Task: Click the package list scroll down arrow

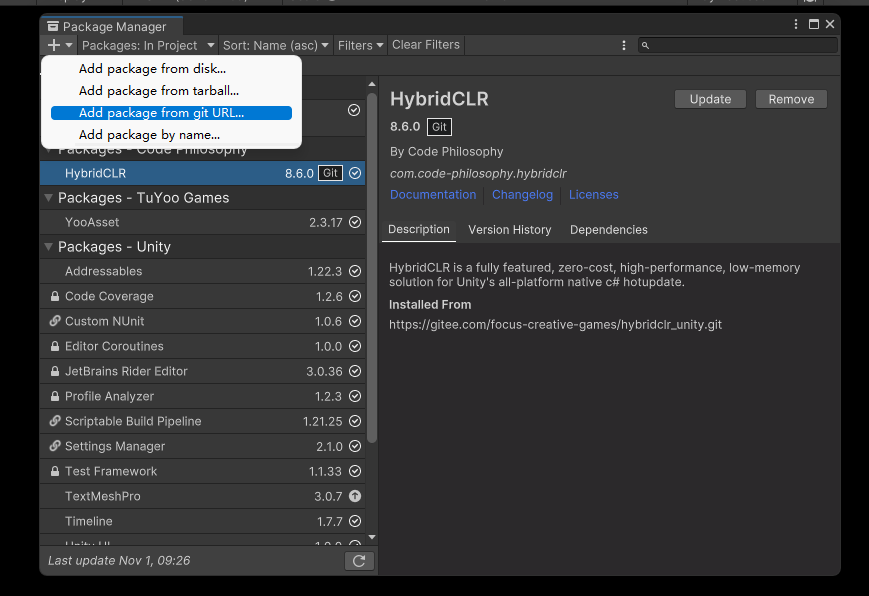Action: pos(372,537)
